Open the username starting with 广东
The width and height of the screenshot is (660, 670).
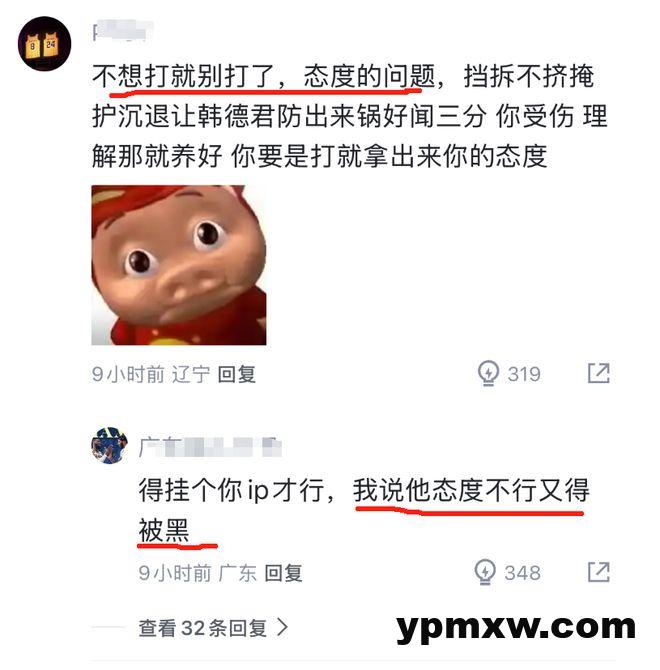[x=210, y=447]
